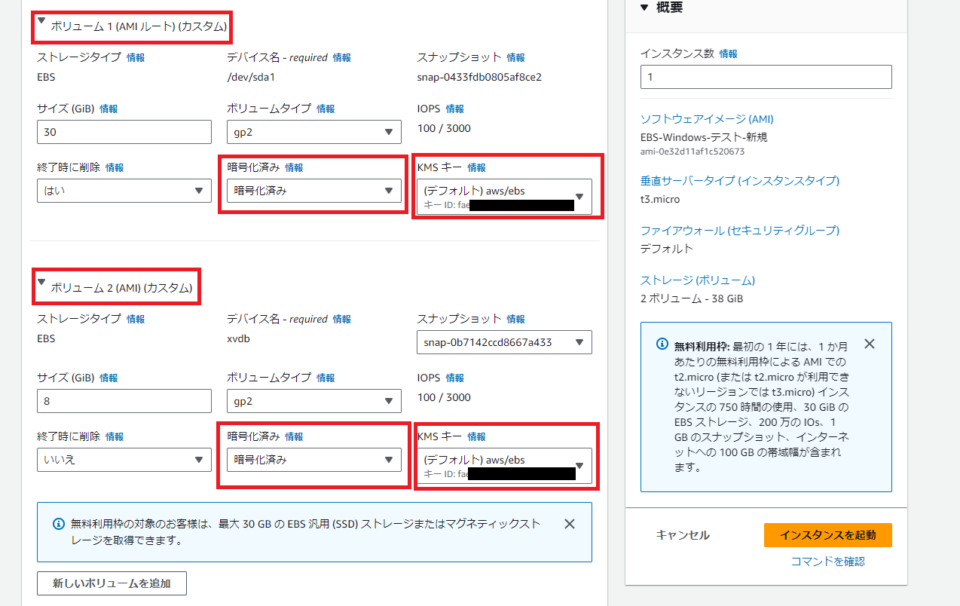The image size is (960, 606).
Task: Open 情報 link for volume 2 KMS キー
Action: (x=476, y=437)
